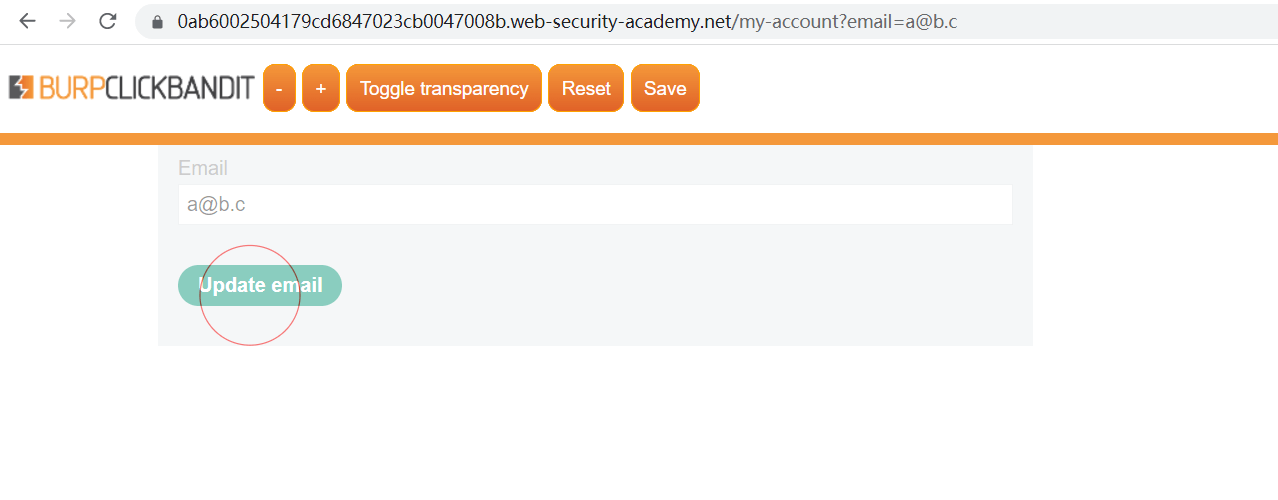Reload the current page
The width and height of the screenshot is (1278, 500).
pos(108,21)
